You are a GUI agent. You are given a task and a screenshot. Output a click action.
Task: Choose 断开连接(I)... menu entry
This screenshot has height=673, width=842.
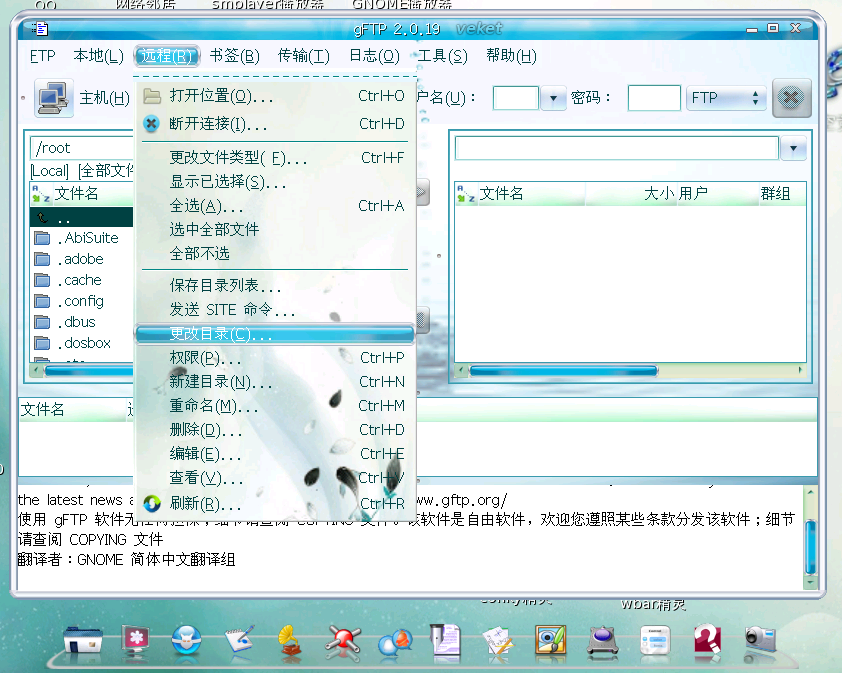coord(274,124)
